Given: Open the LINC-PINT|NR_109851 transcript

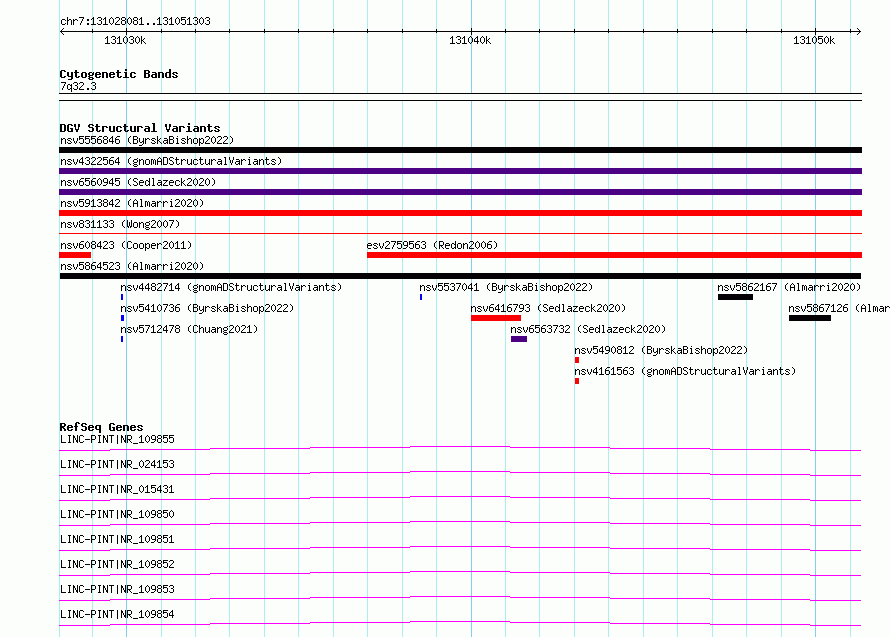Looking at the screenshot, I should 460,544.
